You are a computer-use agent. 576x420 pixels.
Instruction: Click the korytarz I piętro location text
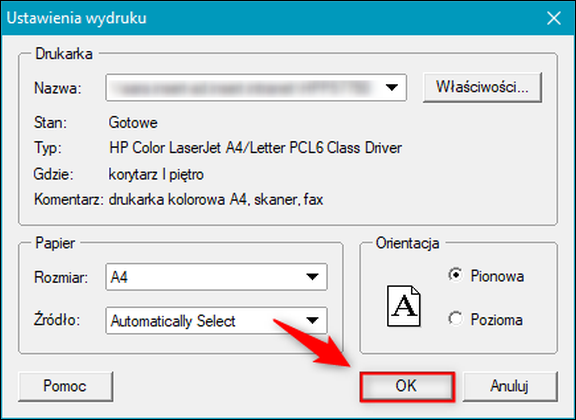(156, 175)
